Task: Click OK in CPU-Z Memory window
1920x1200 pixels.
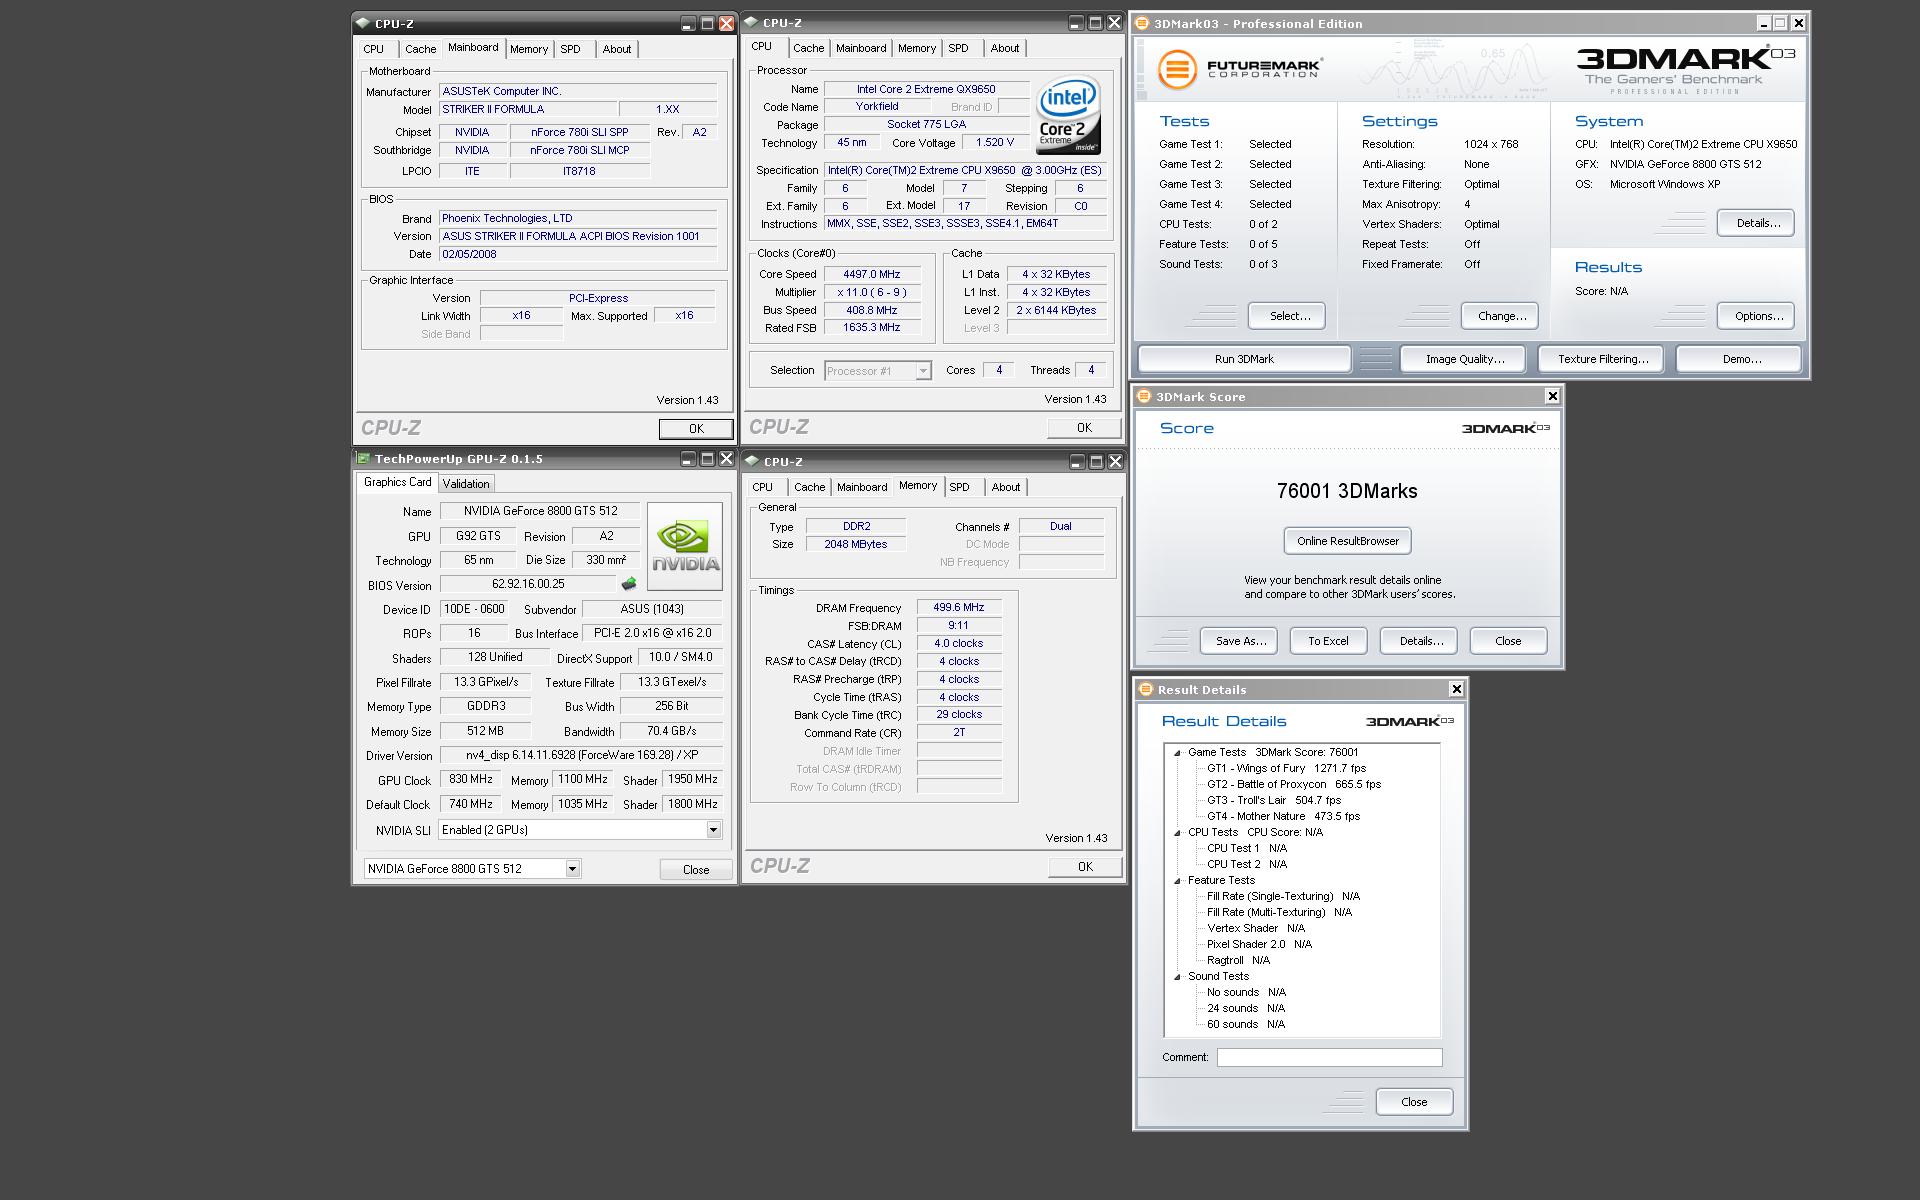Action: click(1084, 867)
